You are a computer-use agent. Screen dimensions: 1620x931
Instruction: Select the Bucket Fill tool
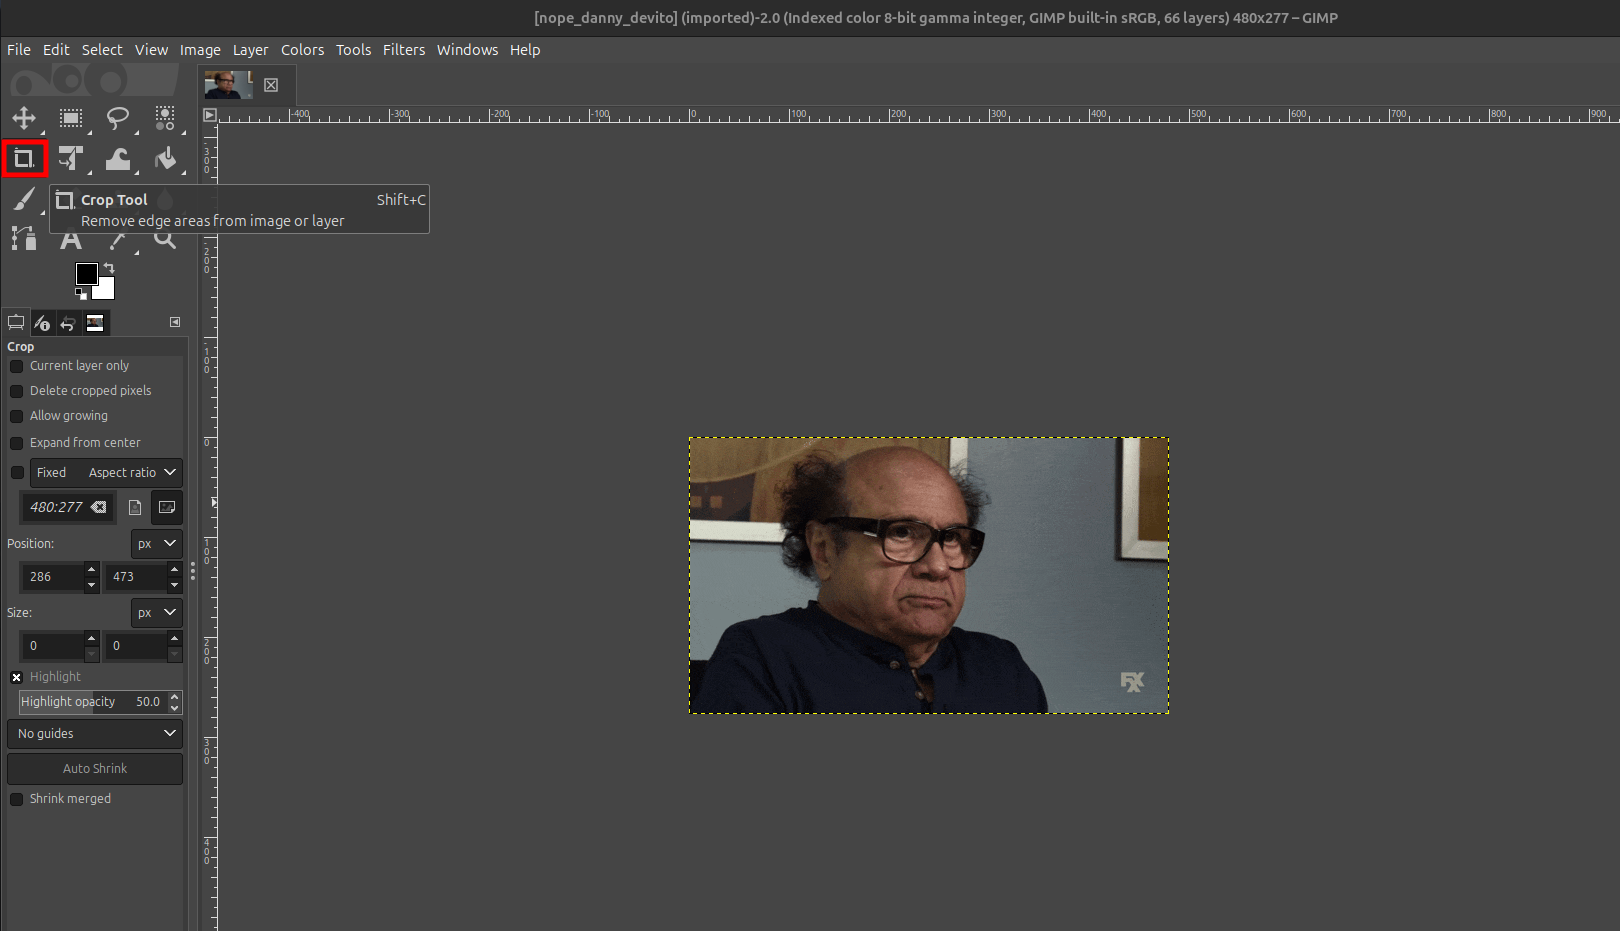tap(165, 159)
